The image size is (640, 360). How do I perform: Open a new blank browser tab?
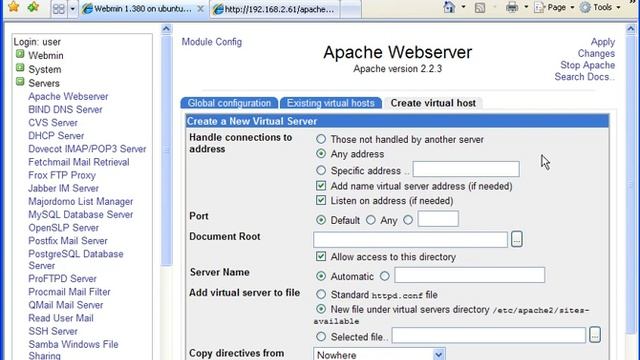(351, 9)
